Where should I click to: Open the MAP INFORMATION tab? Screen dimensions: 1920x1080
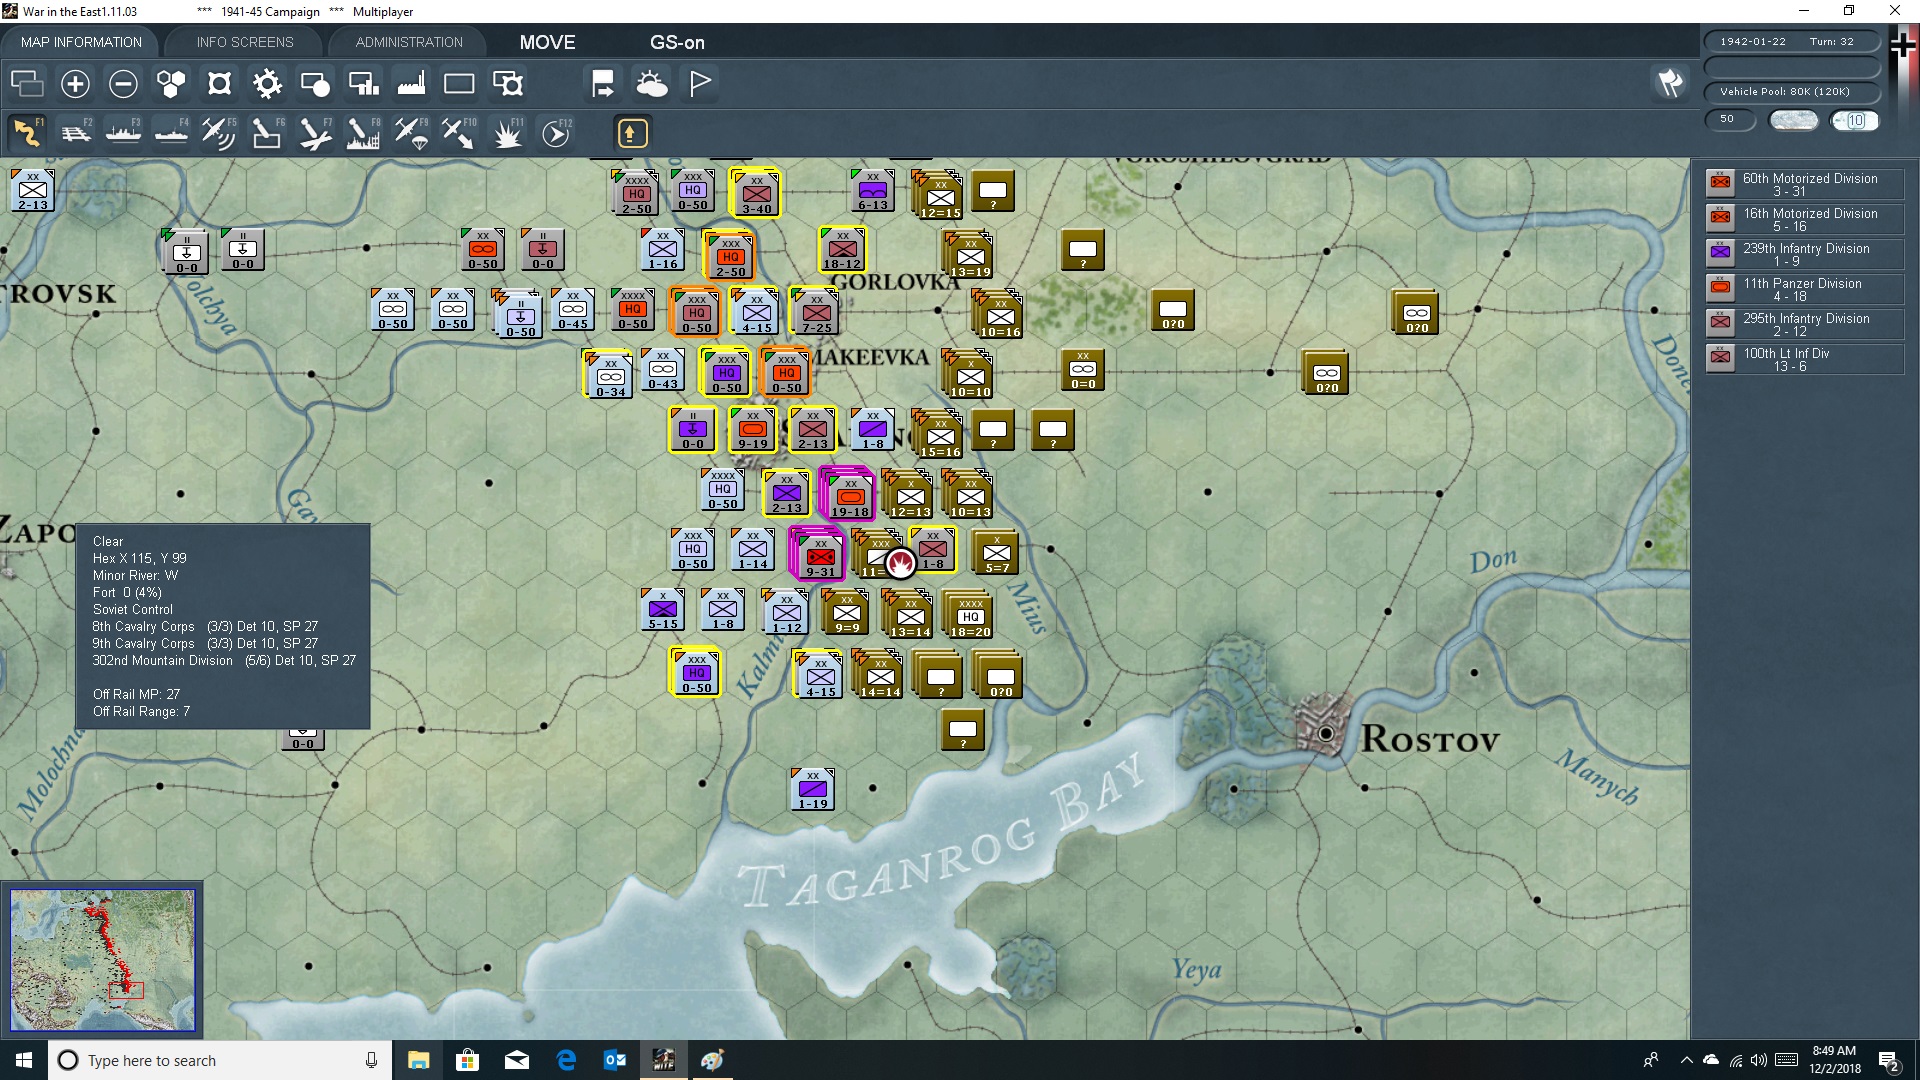[81, 42]
